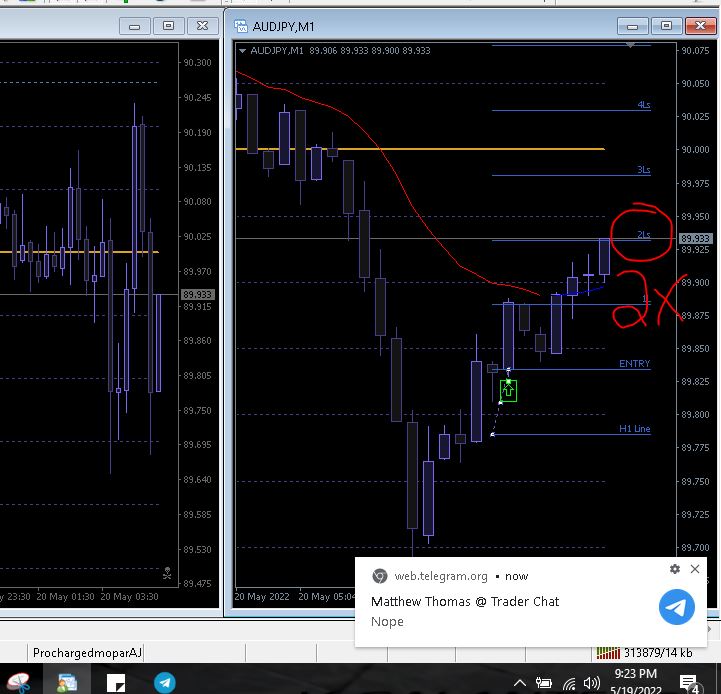Open Telegram from the taskbar
Image resolution: width=721 pixels, height=694 pixels.
pos(165,683)
